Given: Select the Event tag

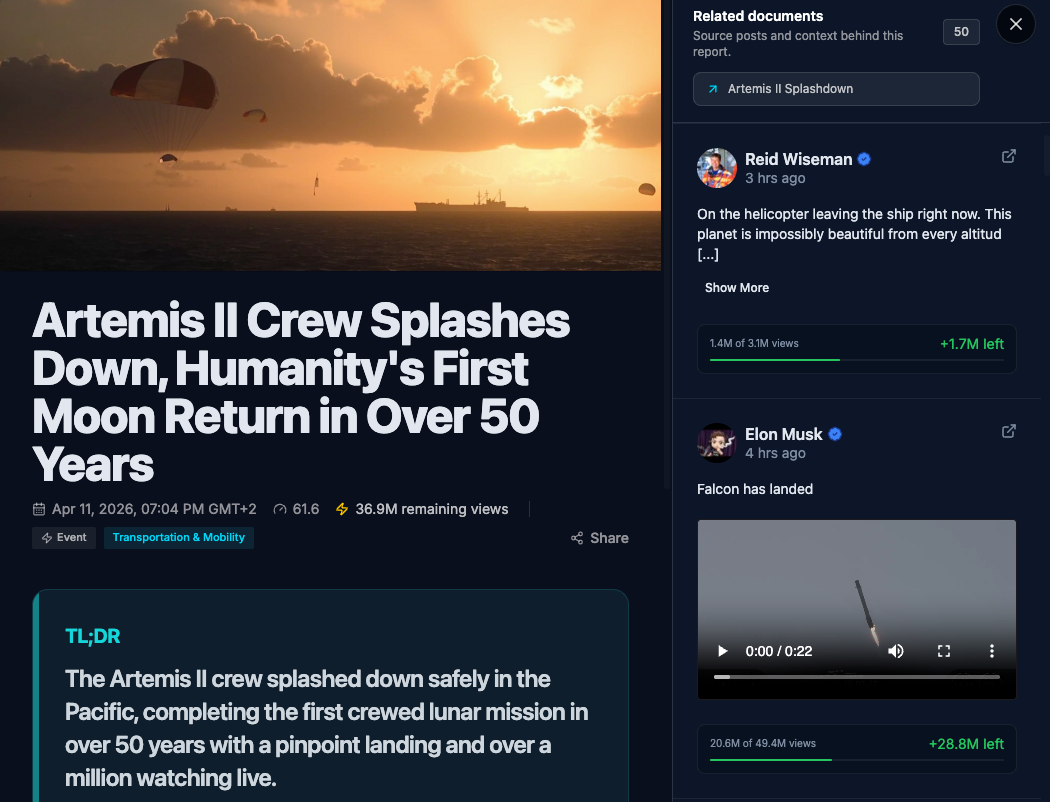Looking at the screenshot, I should point(64,538).
